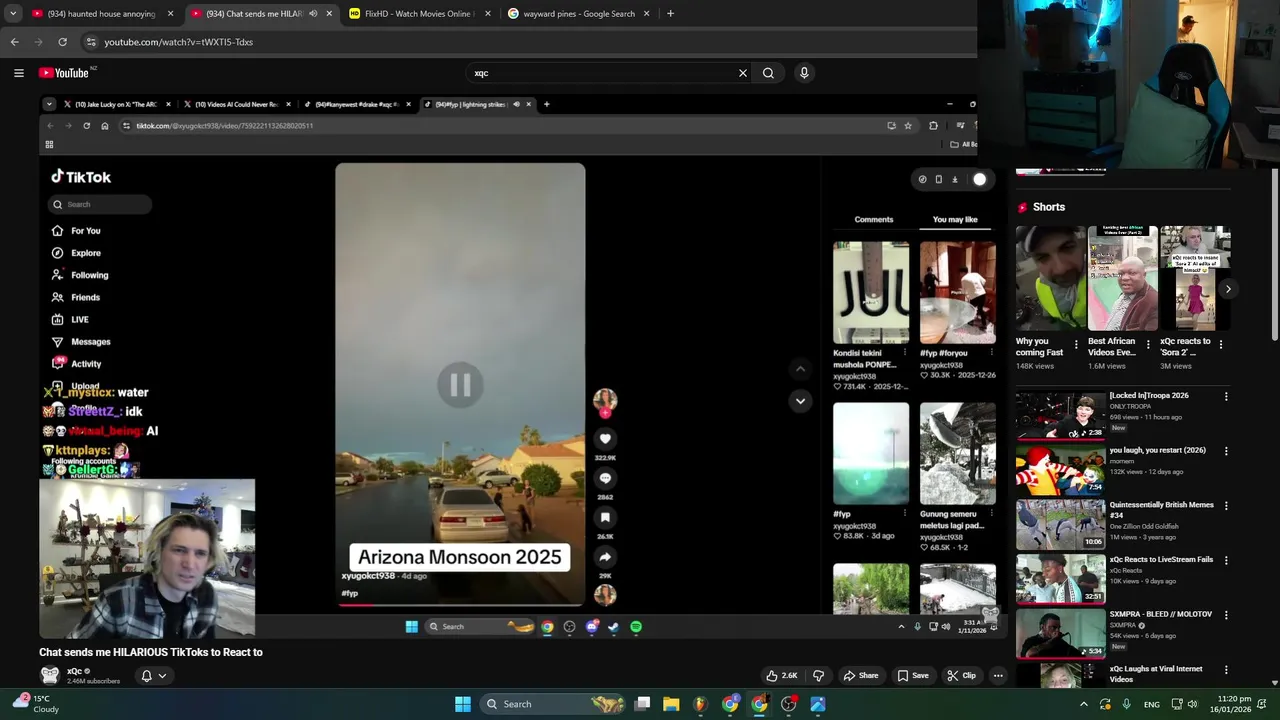The image size is (1280, 720).
Task: Like the TikTok with heart icon
Action: click(x=605, y=439)
